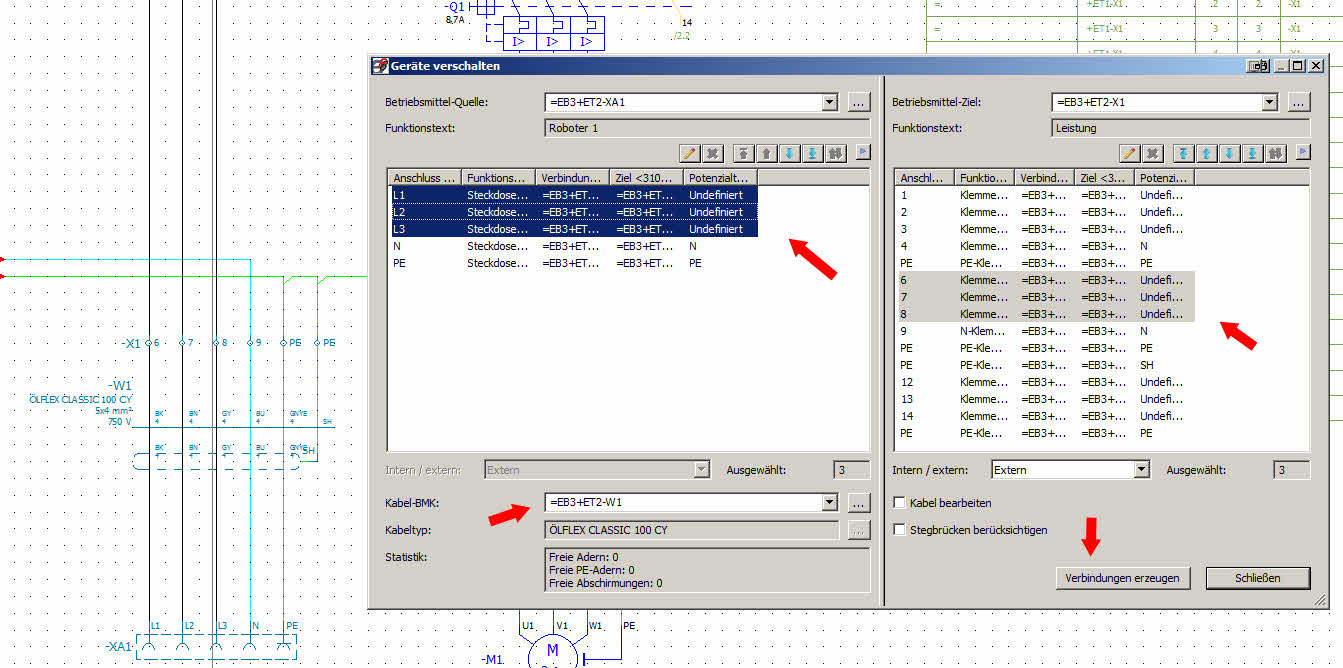Move selected source connections to the bottom

coord(812,153)
